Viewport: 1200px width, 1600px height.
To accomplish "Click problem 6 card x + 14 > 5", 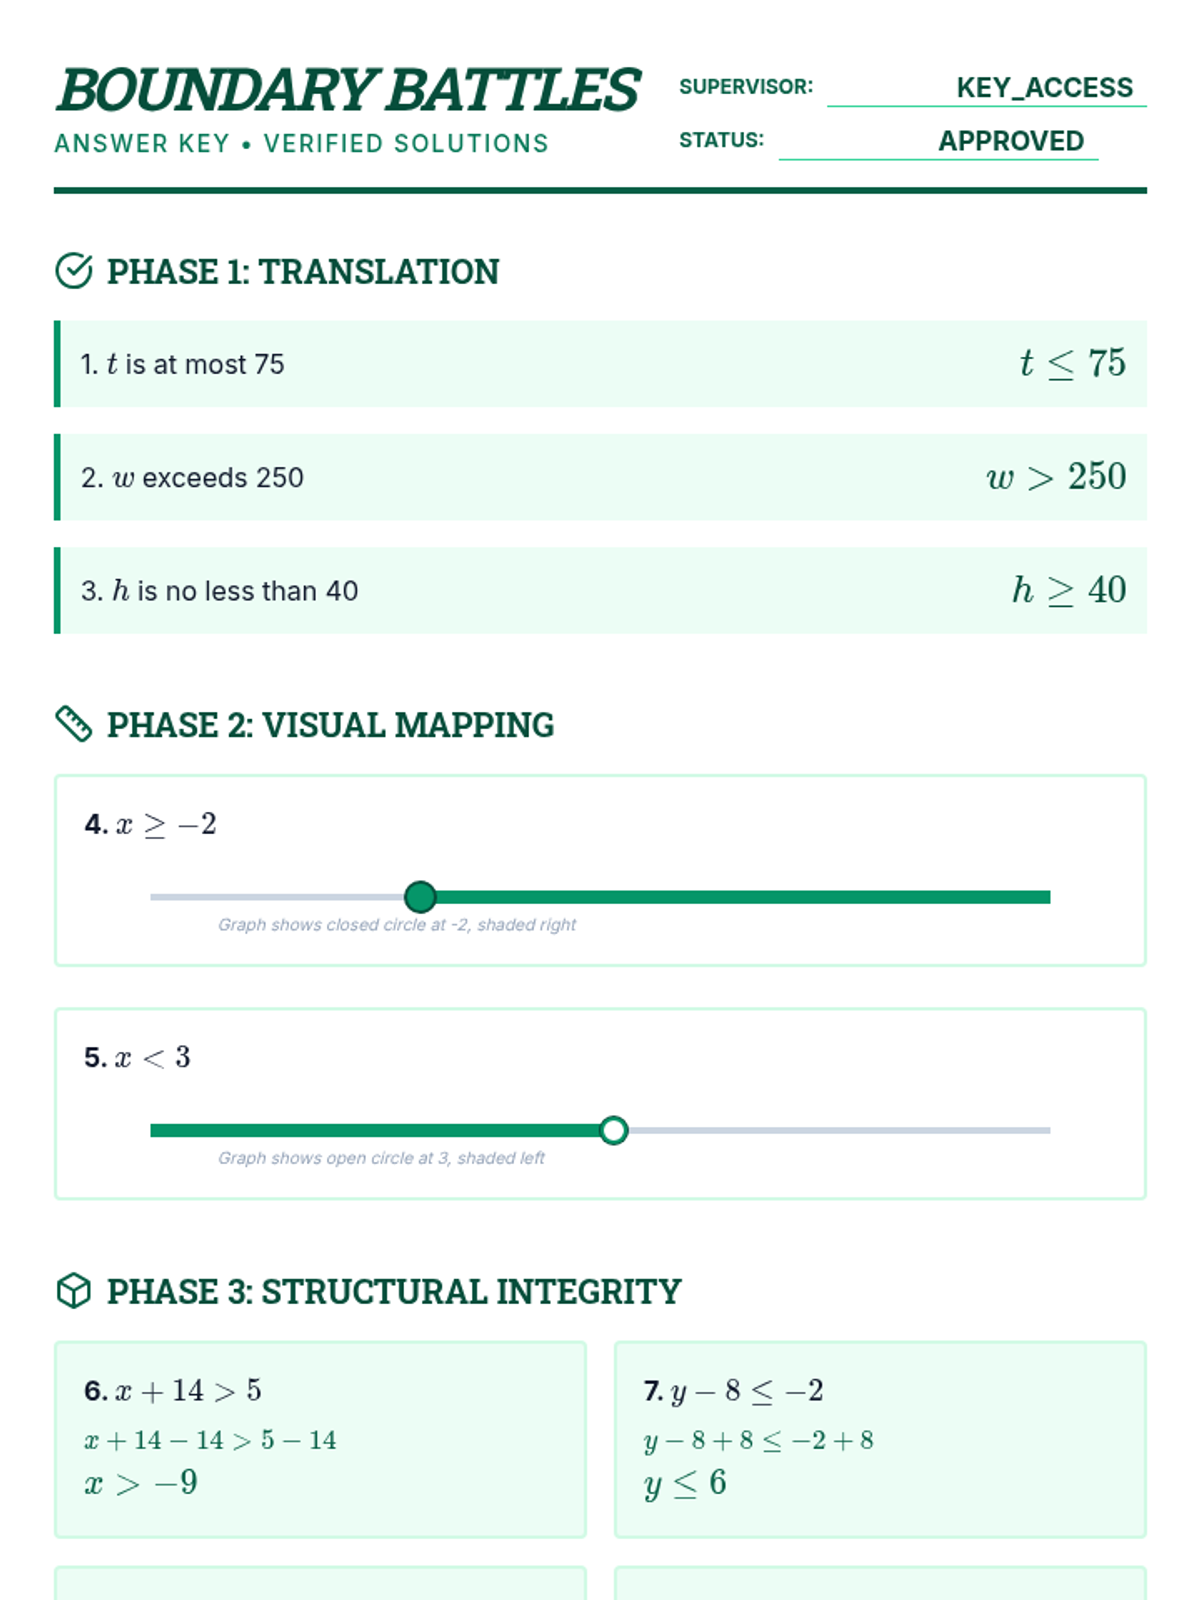I will pyautogui.click(x=320, y=1438).
